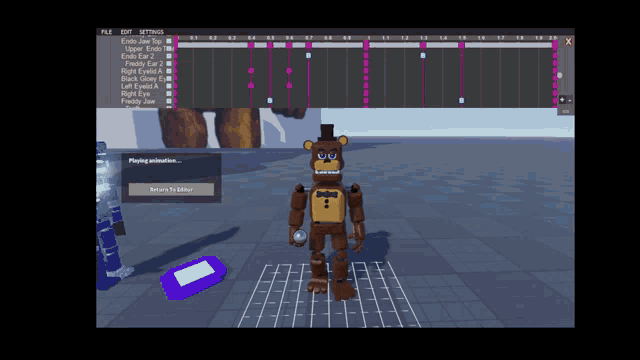Click the keyframe marker at 0.6 on top bar
640x360 pixels.
[289, 45]
